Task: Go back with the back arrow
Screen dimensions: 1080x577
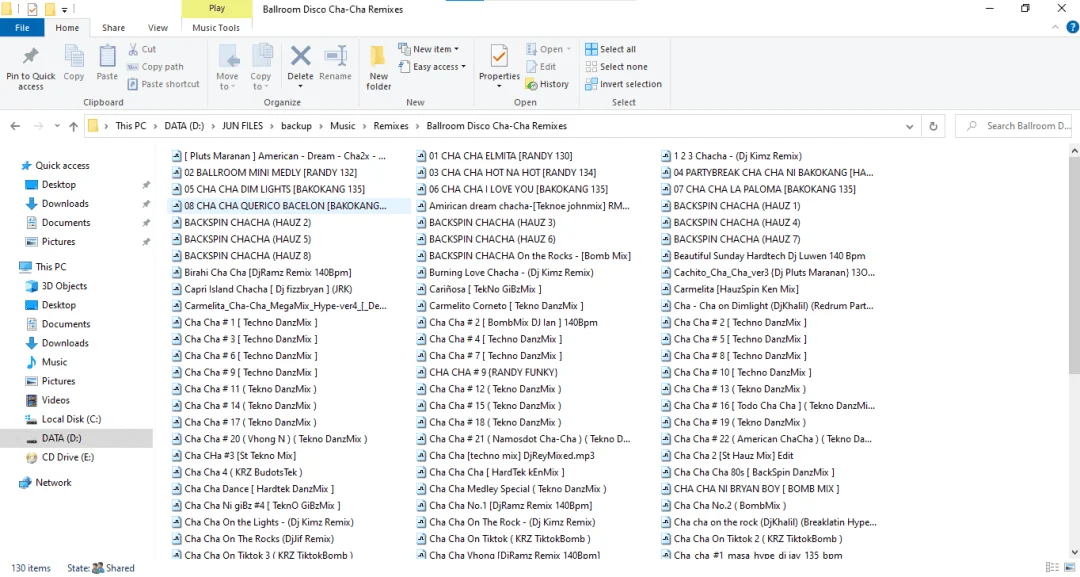Action: coord(15,126)
